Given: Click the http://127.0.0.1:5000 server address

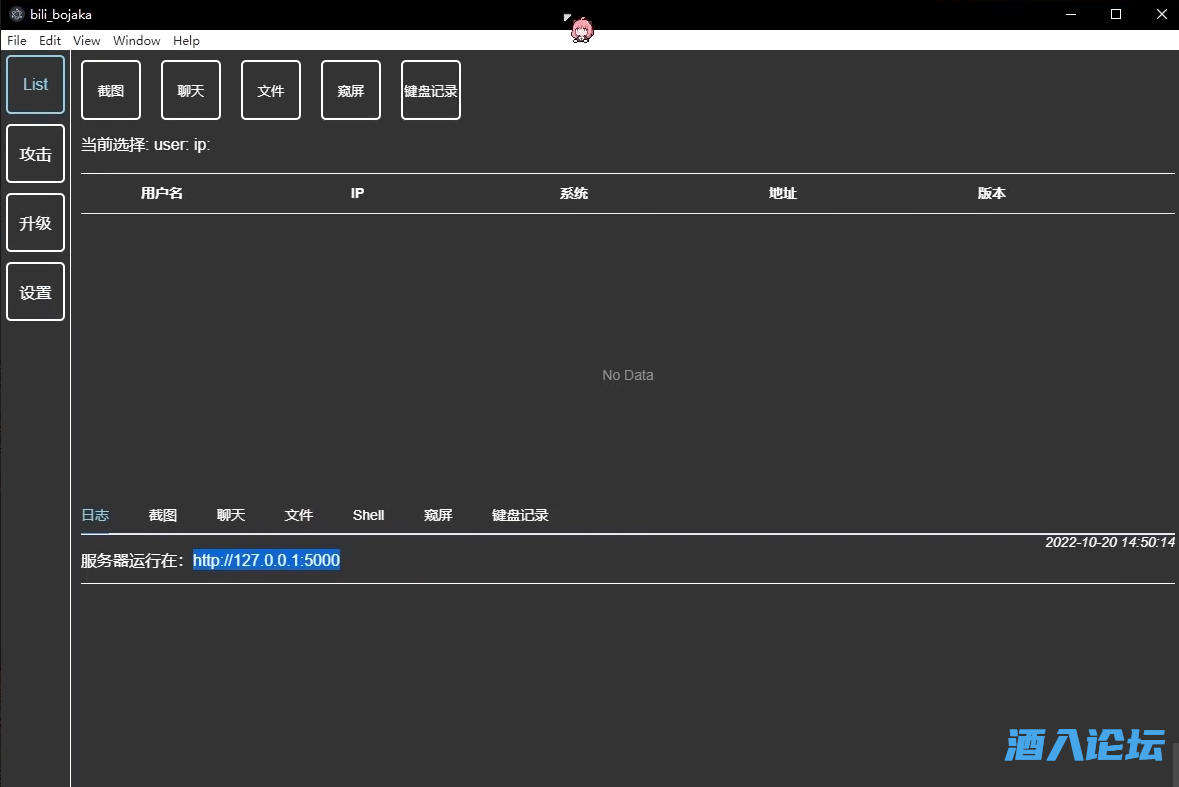Looking at the screenshot, I should point(266,561).
